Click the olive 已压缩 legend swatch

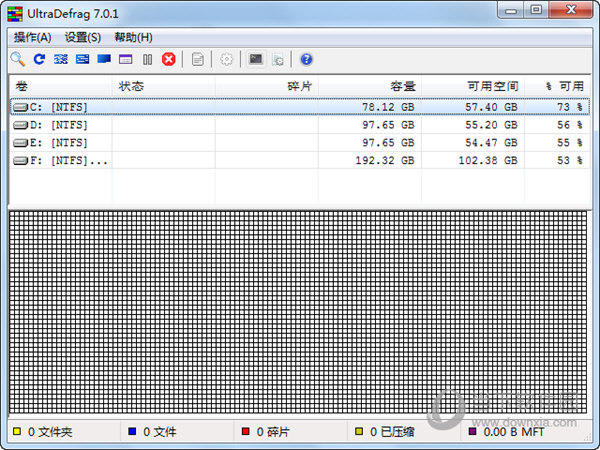click(359, 432)
